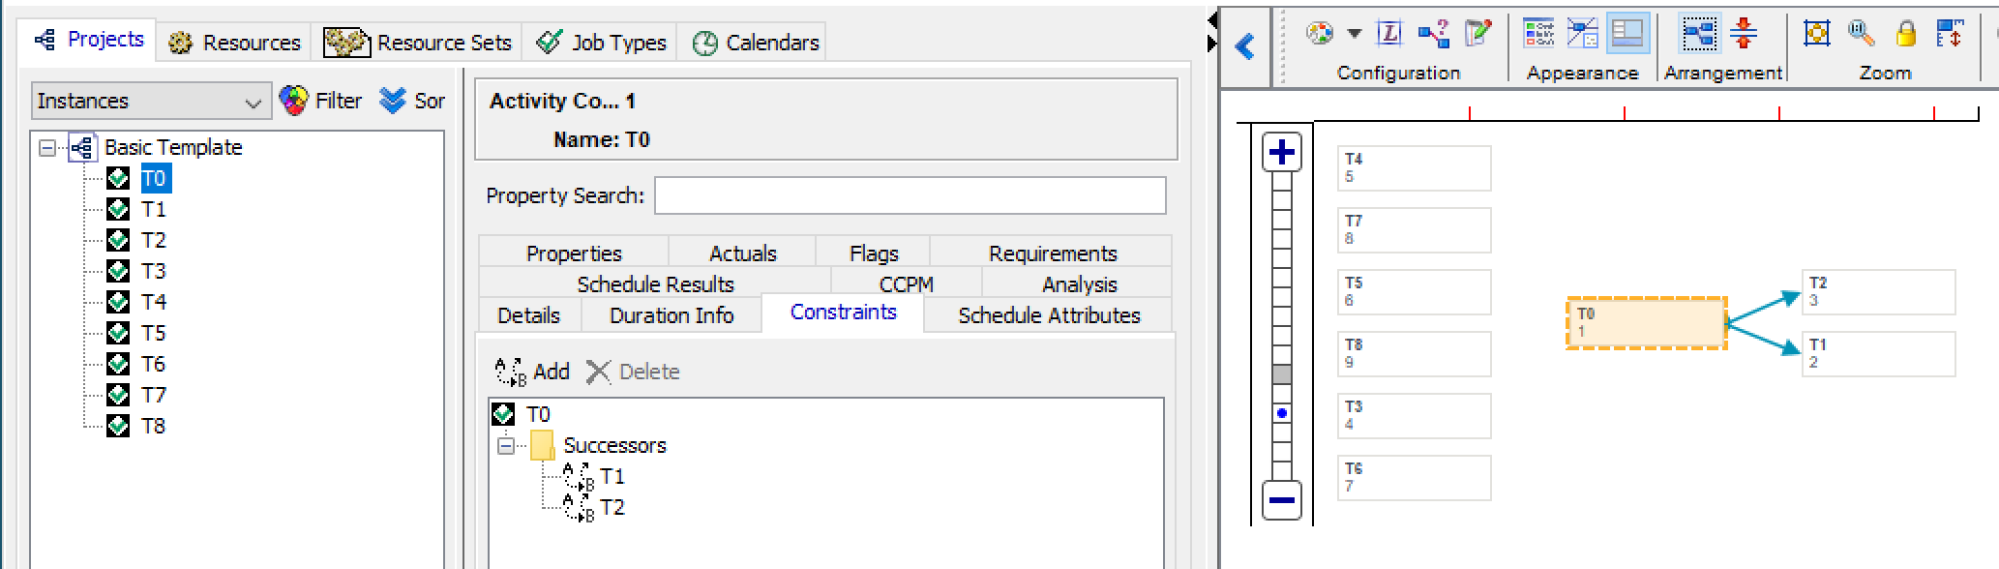Open the Duration Info tab
The width and height of the screenshot is (1999, 569).
point(671,316)
